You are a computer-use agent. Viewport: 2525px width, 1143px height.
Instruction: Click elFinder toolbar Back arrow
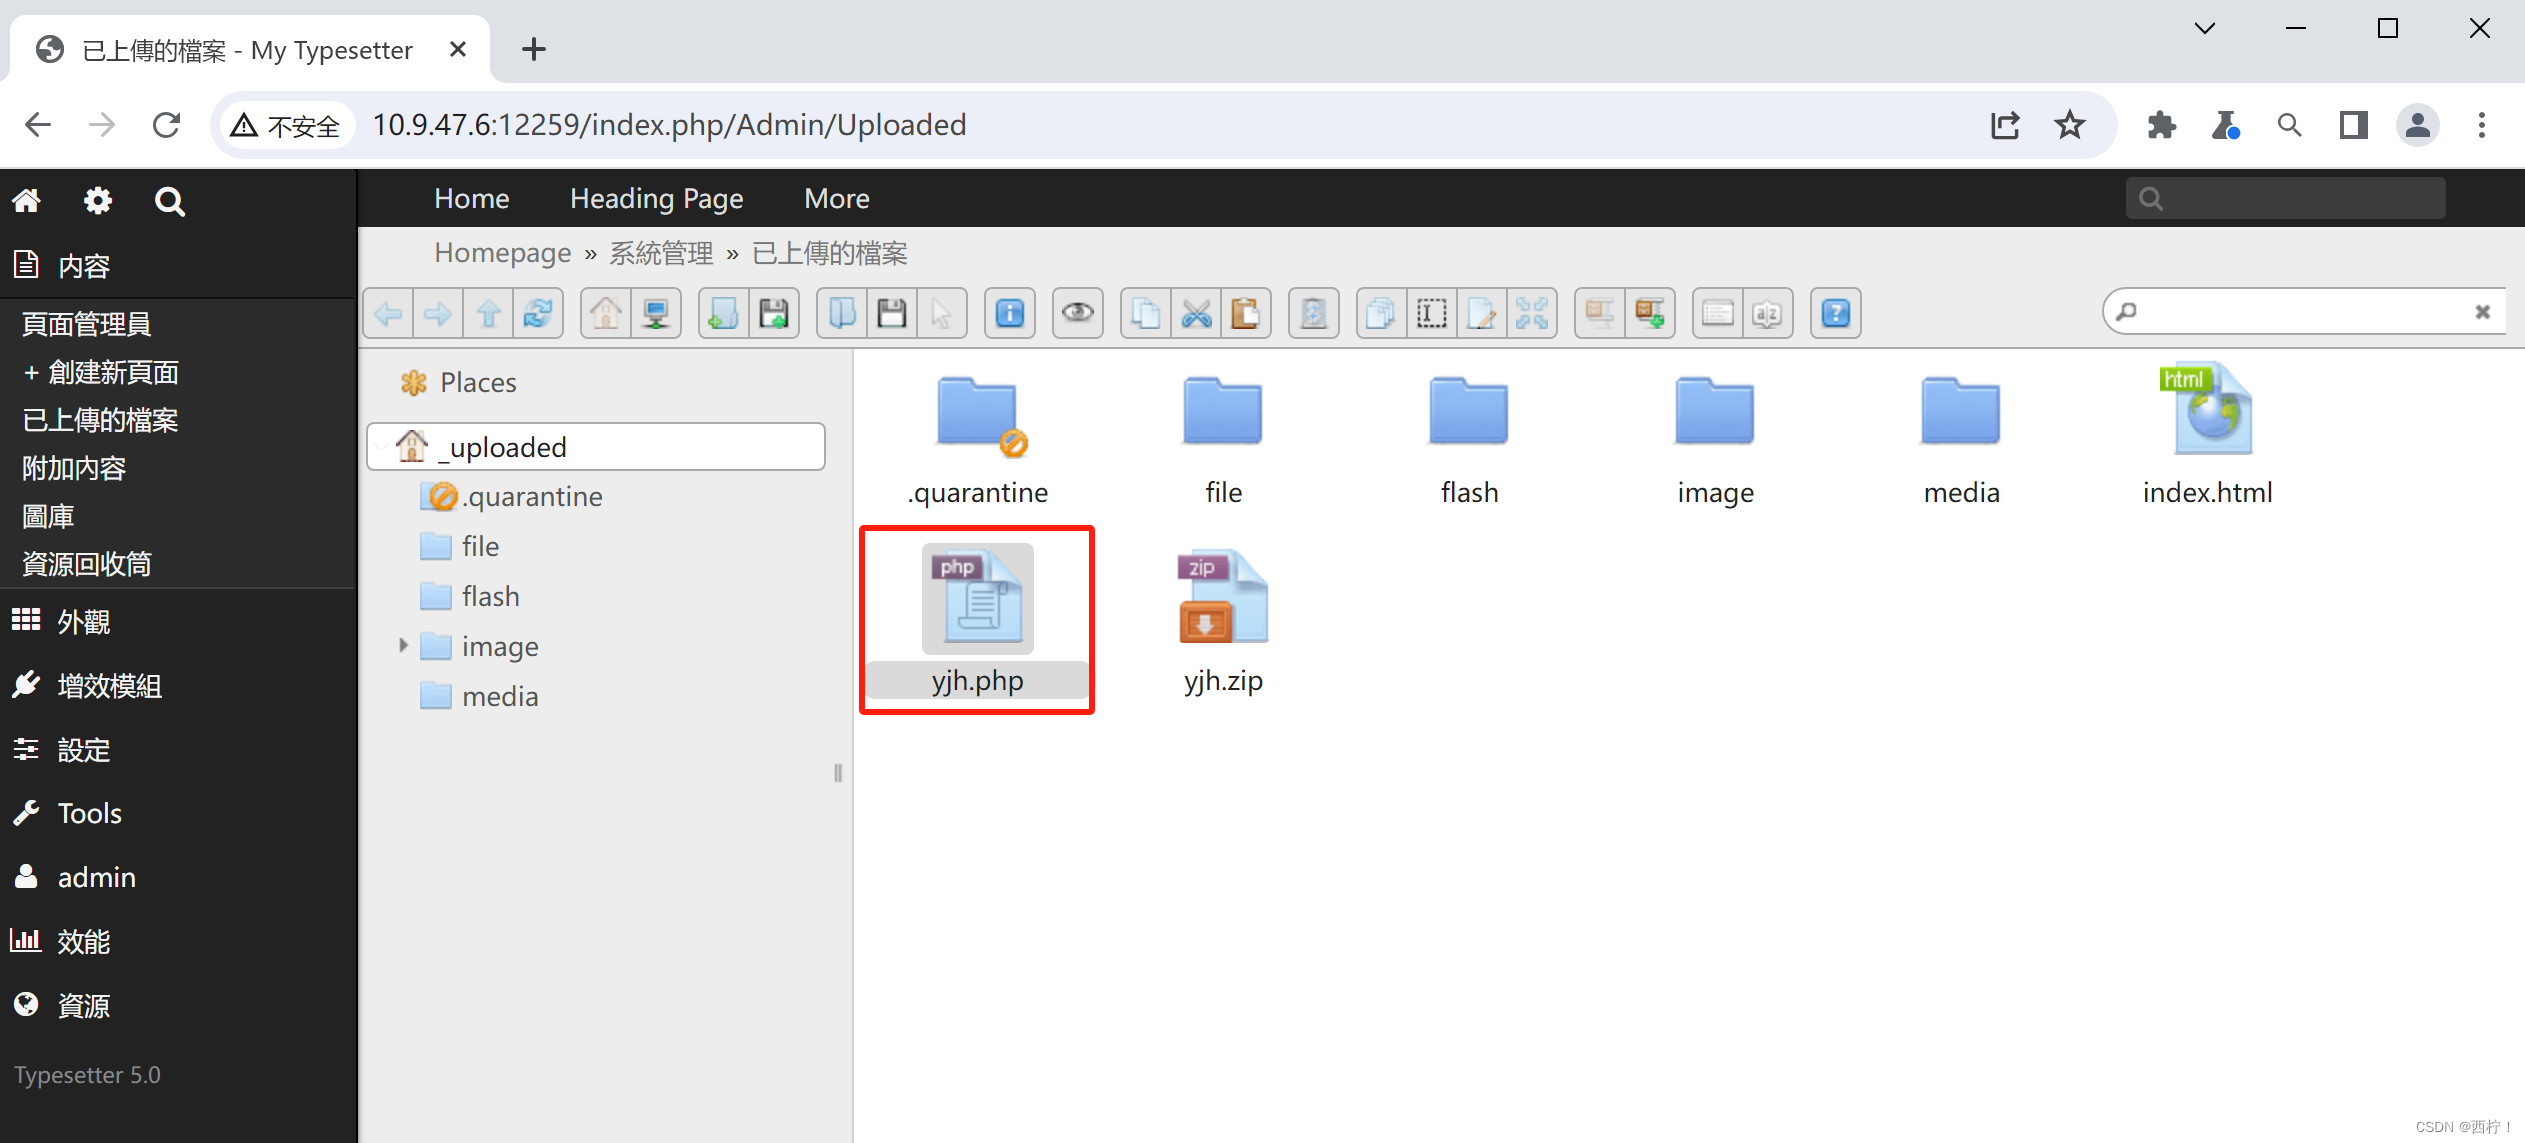[389, 314]
